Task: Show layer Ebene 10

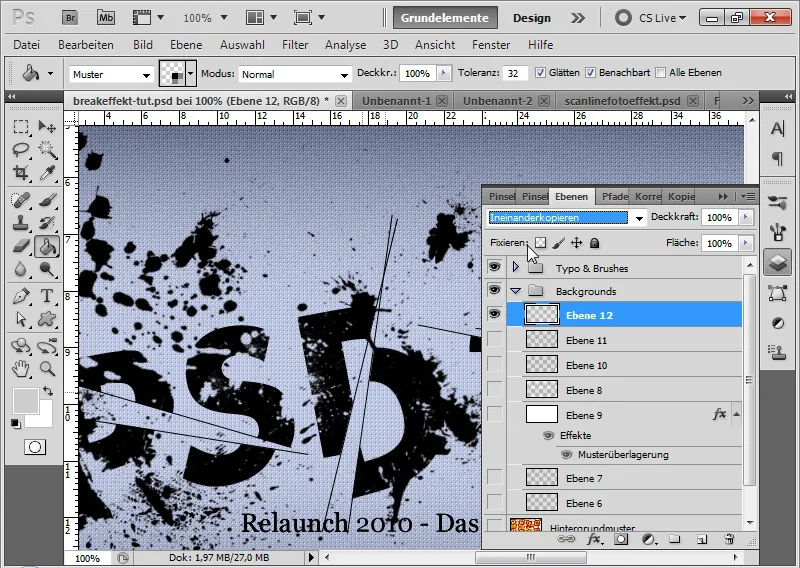Action: point(494,364)
